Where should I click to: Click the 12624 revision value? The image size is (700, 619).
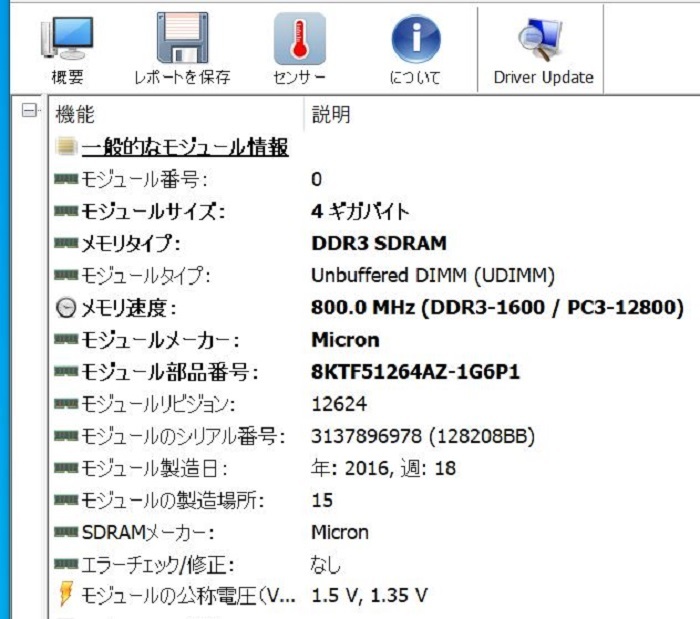(x=339, y=404)
